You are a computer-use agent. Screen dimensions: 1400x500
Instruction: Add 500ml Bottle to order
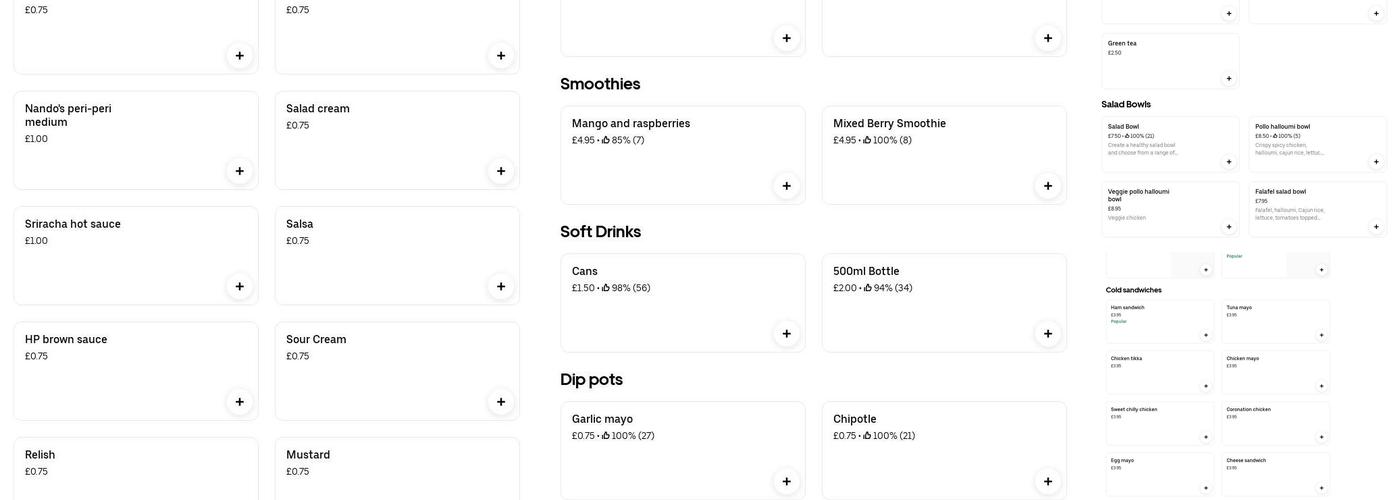click(1048, 334)
